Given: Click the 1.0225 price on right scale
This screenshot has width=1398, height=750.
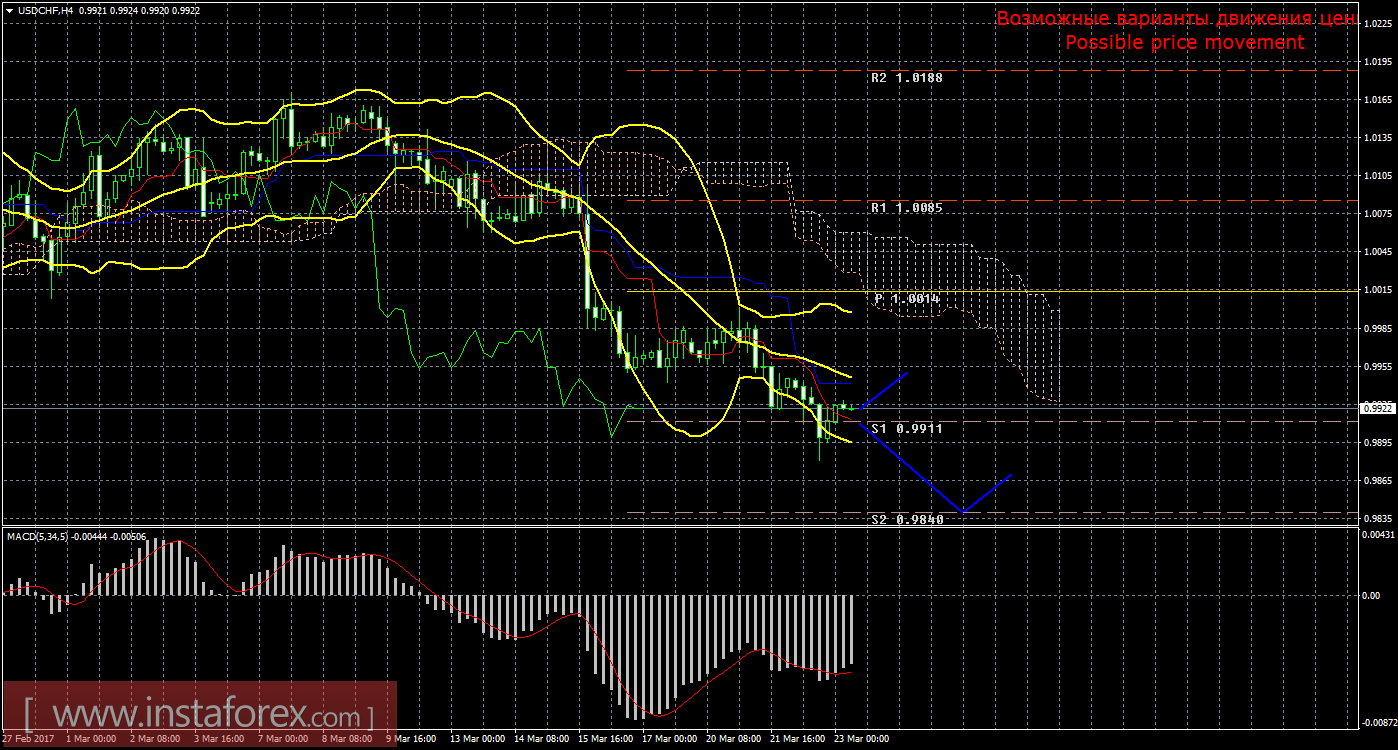Looking at the screenshot, I should coord(1376,24).
